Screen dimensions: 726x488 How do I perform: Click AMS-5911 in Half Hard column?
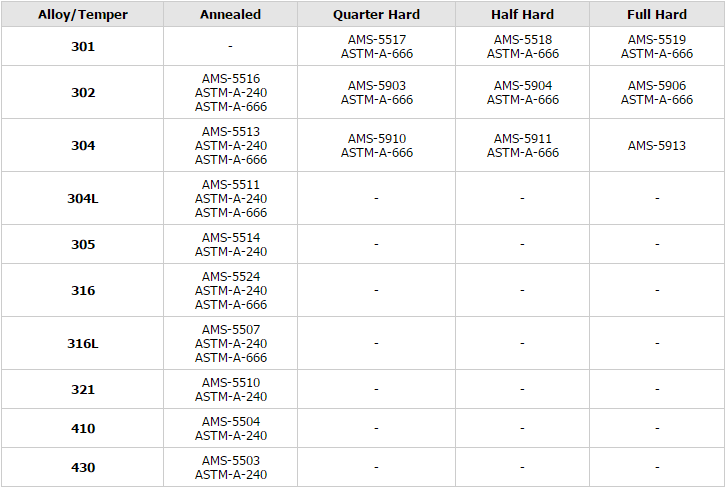click(523, 139)
